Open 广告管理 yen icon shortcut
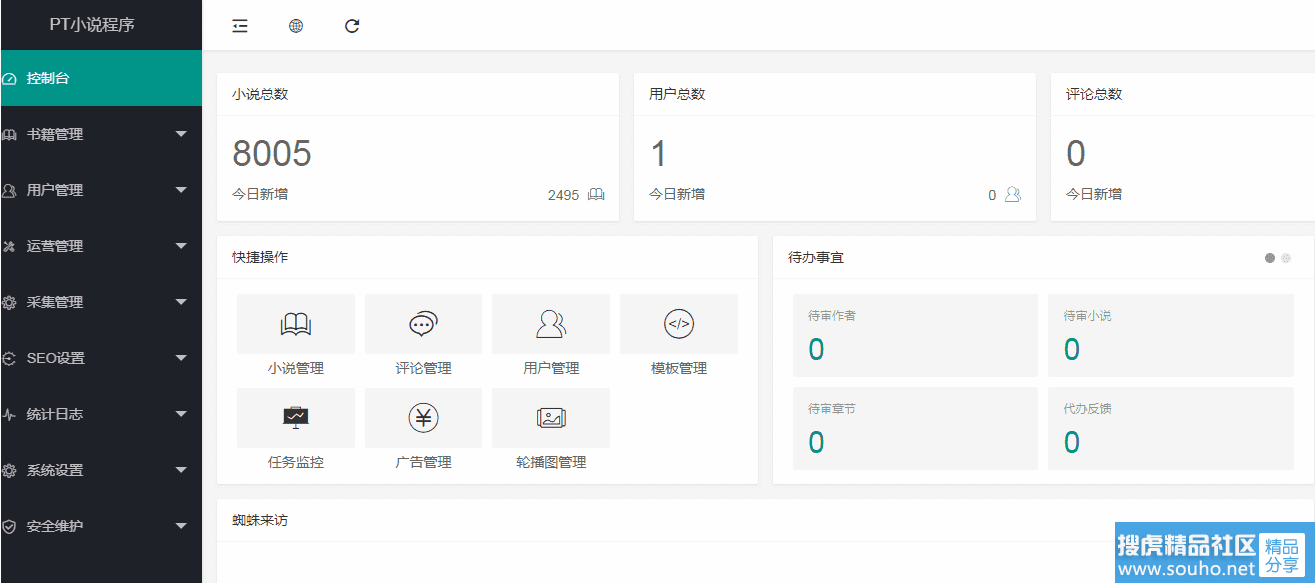Image resolution: width=1315 pixels, height=583 pixels. [x=423, y=418]
